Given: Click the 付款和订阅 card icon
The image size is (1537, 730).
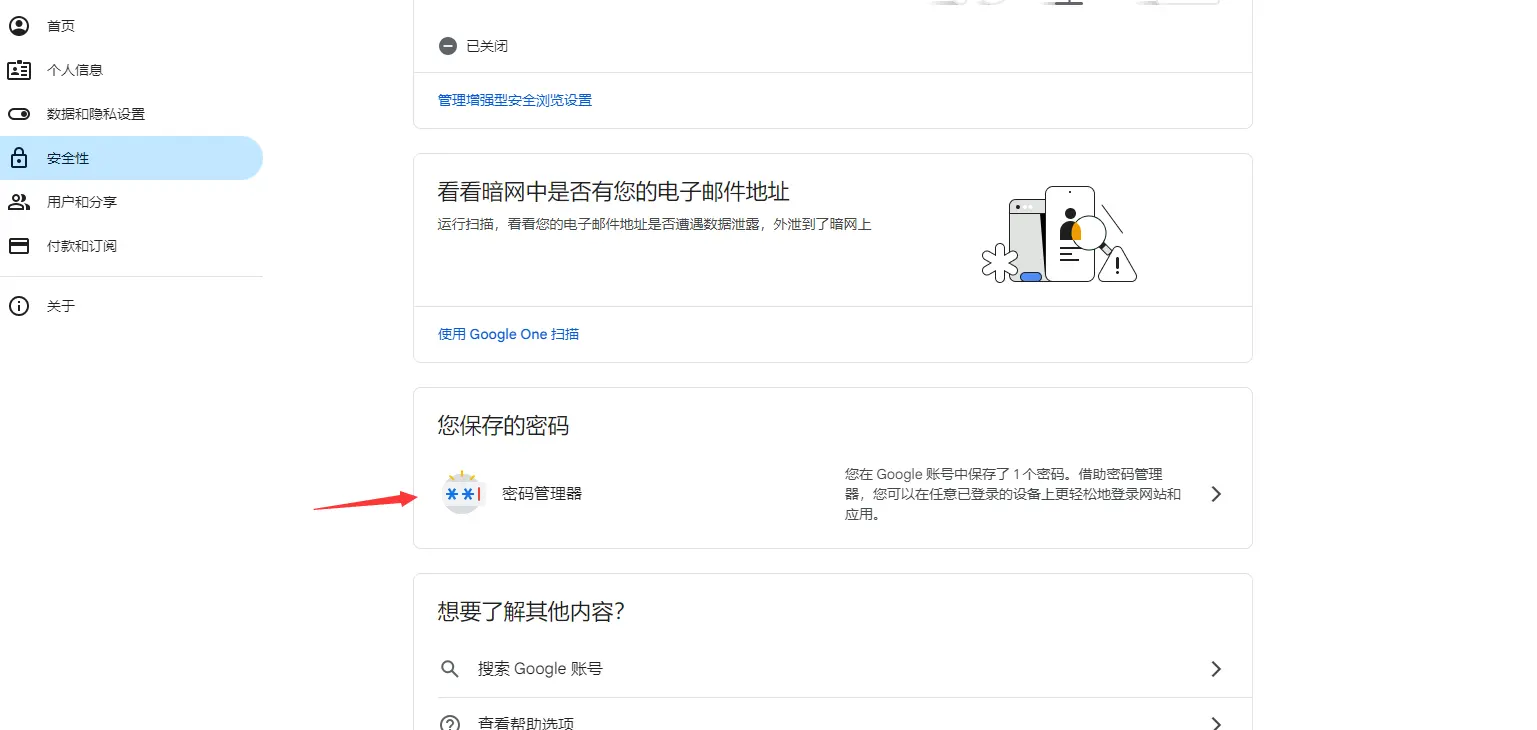Looking at the screenshot, I should pos(19,246).
